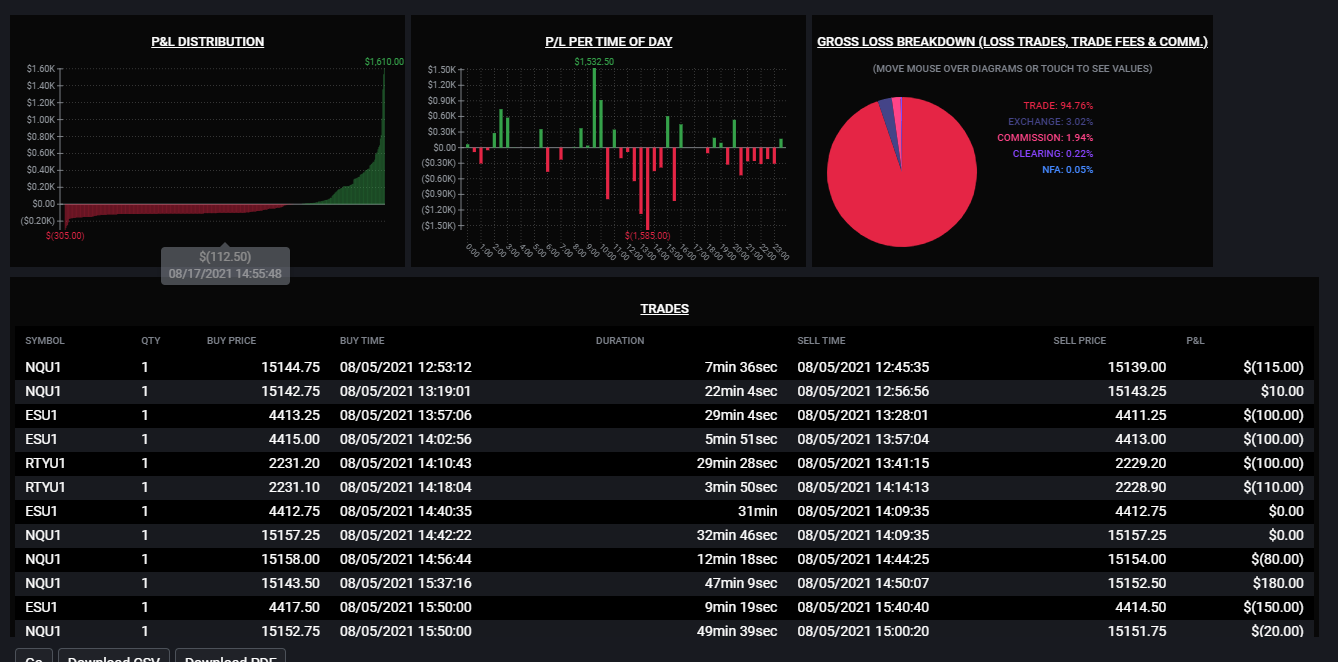Image resolution: width=1338 pixels, height=662 pixels.
Task: Select RTYU1 in the row with buy price 2231.10
Action: [x=46, y=487]
